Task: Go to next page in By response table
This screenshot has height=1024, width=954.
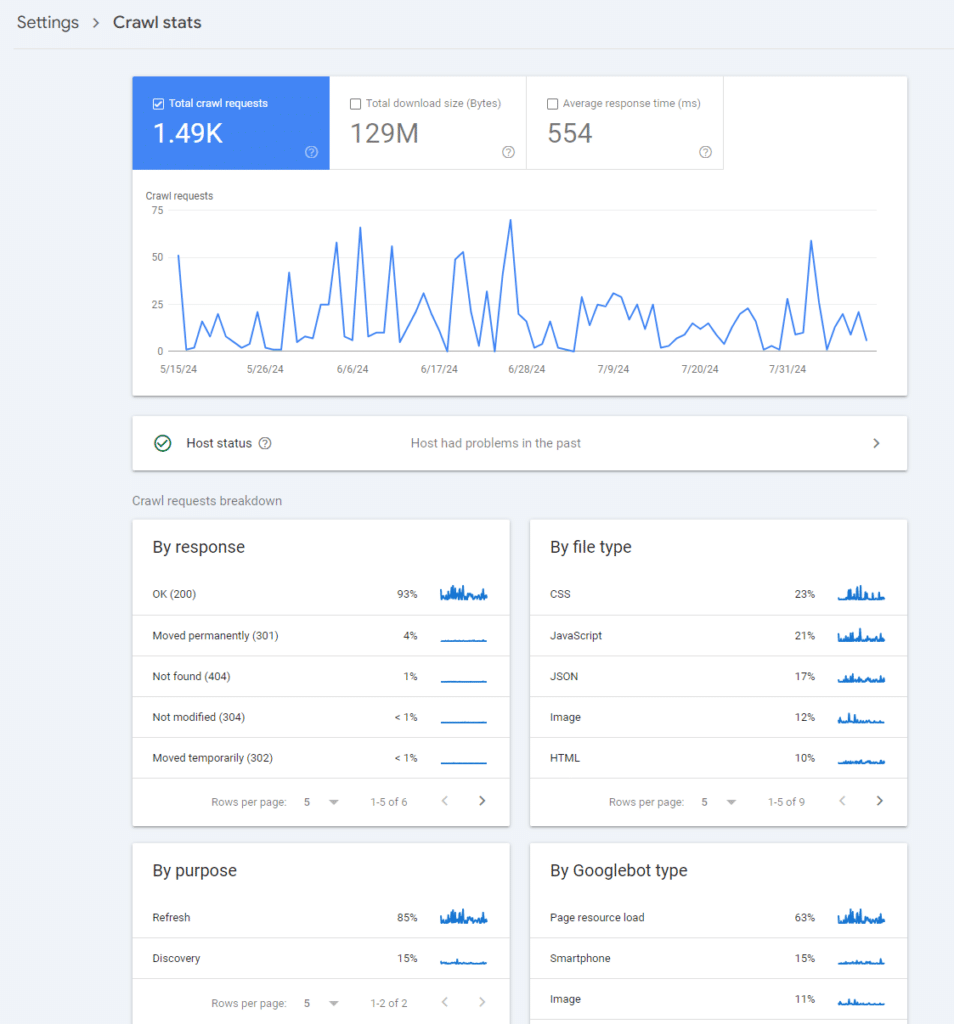Action: click(482, 801)
